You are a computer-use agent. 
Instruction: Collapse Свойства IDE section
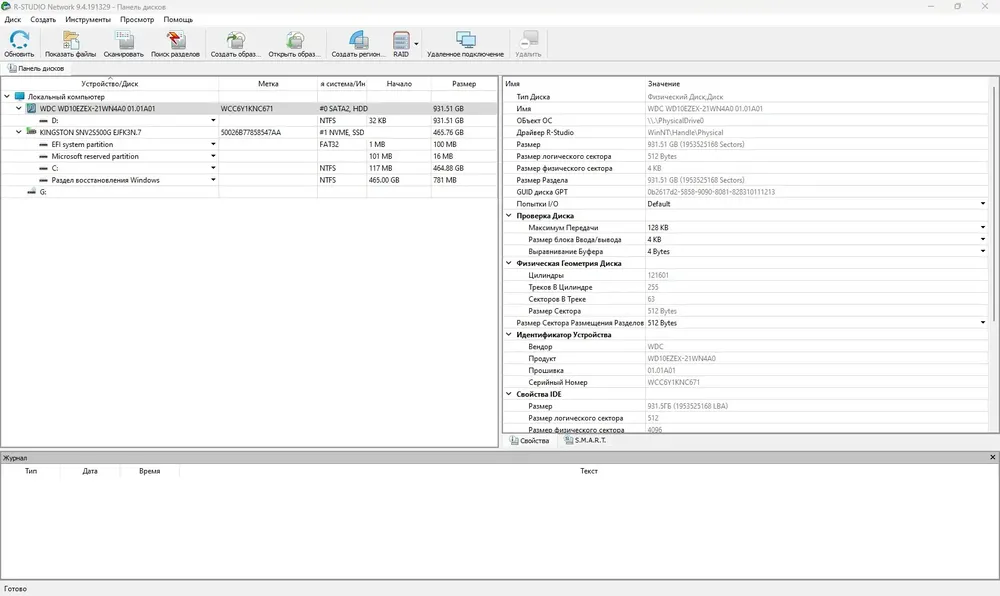click(509, 394)
